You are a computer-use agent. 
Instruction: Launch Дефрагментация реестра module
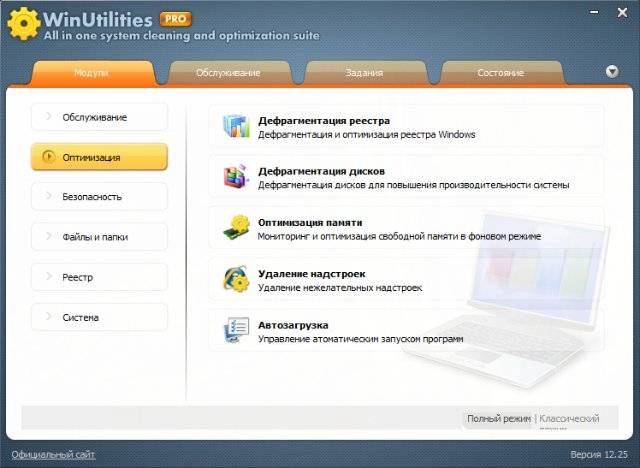click(324, 121)
